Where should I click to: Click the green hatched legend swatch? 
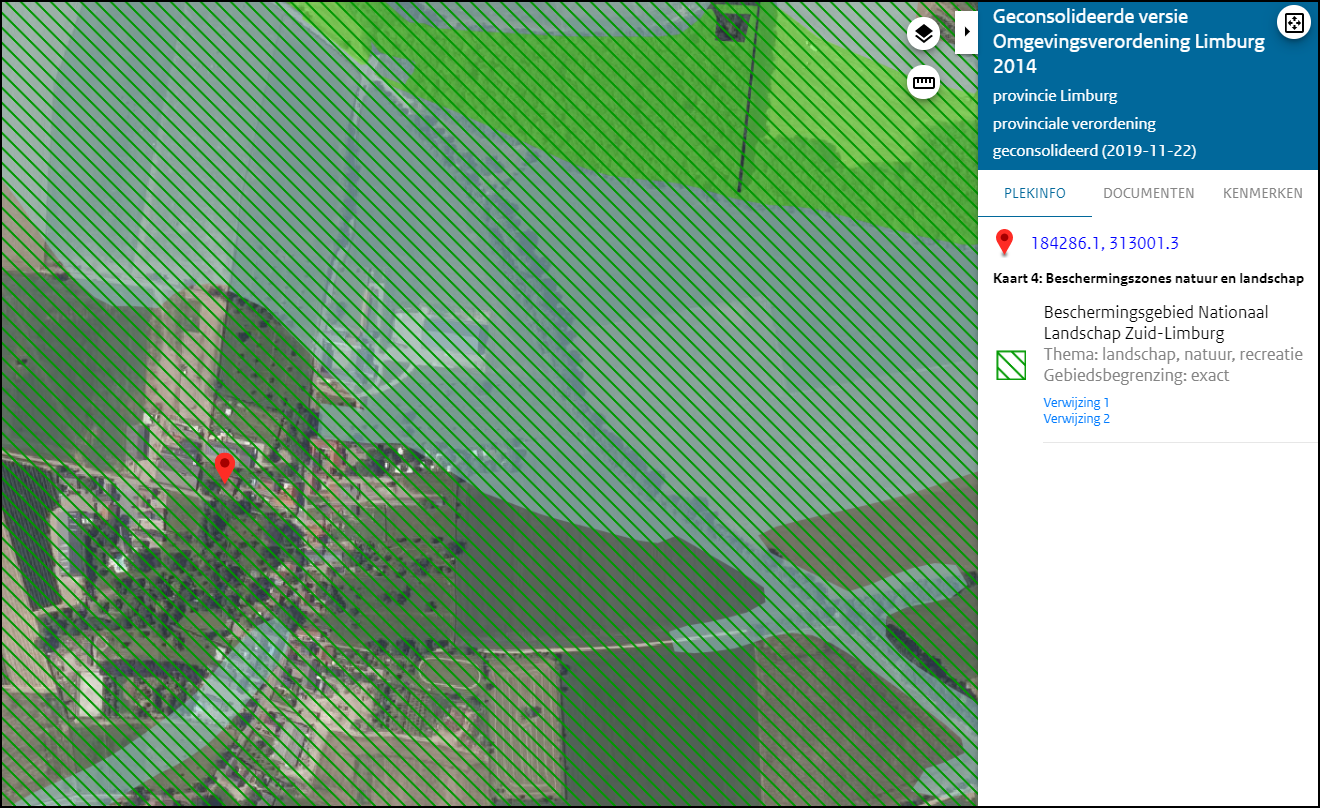[x=1011, y=365]
